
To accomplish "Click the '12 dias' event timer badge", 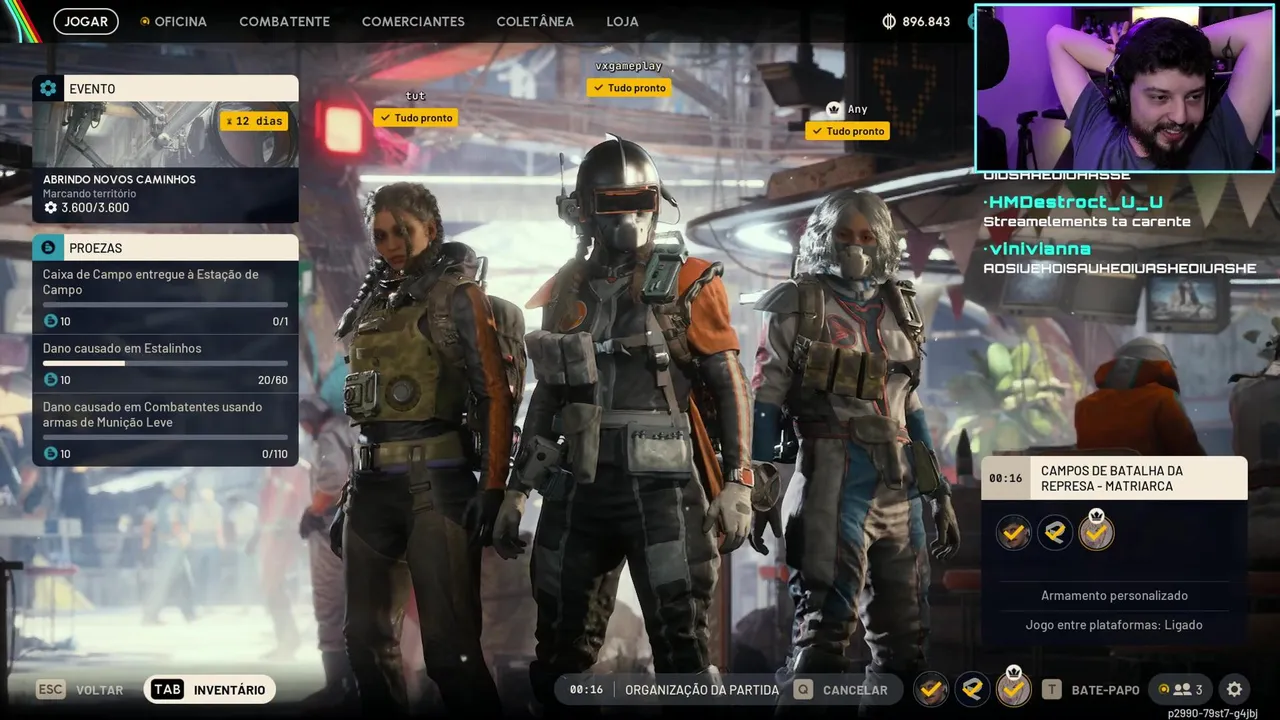I will 254,121.
